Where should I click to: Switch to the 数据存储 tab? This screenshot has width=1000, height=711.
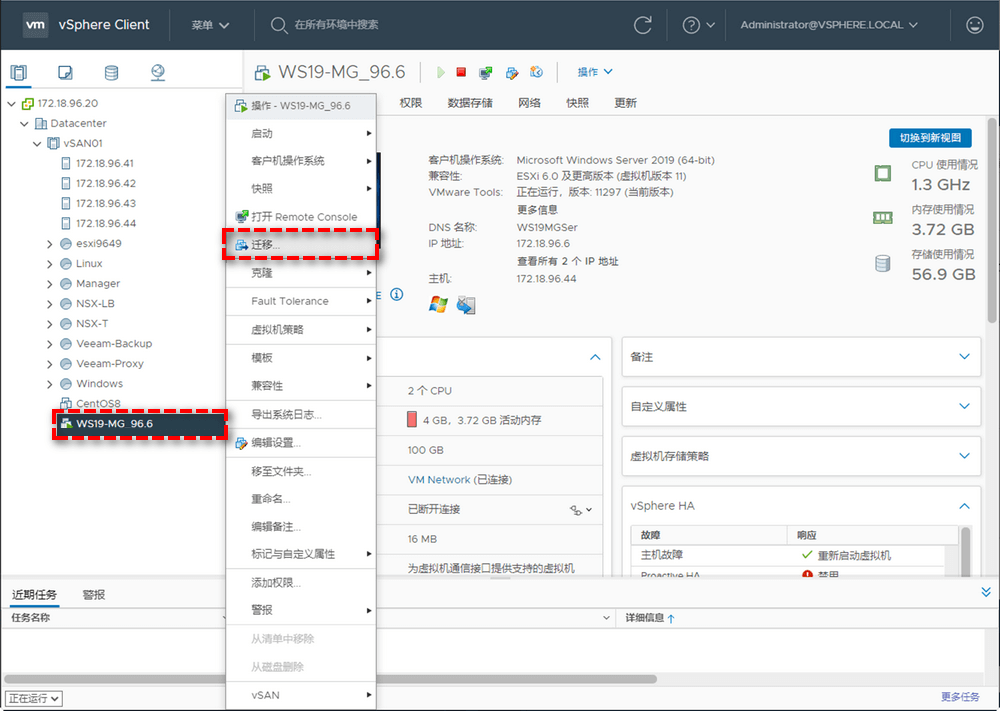click(470, 103)
